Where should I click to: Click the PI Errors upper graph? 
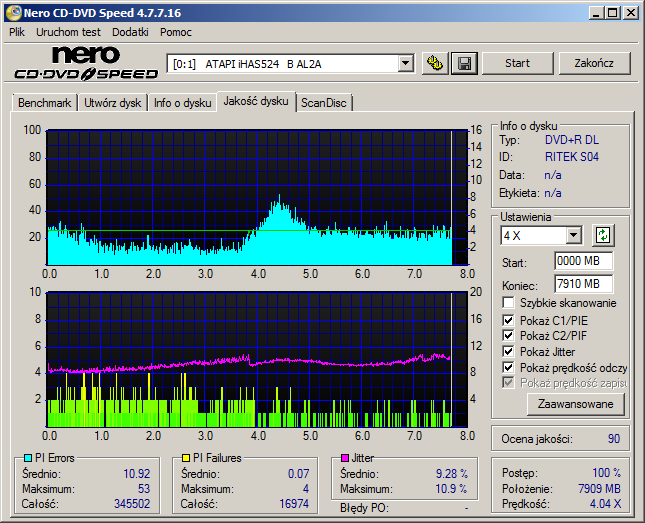[x=257, y=198]
